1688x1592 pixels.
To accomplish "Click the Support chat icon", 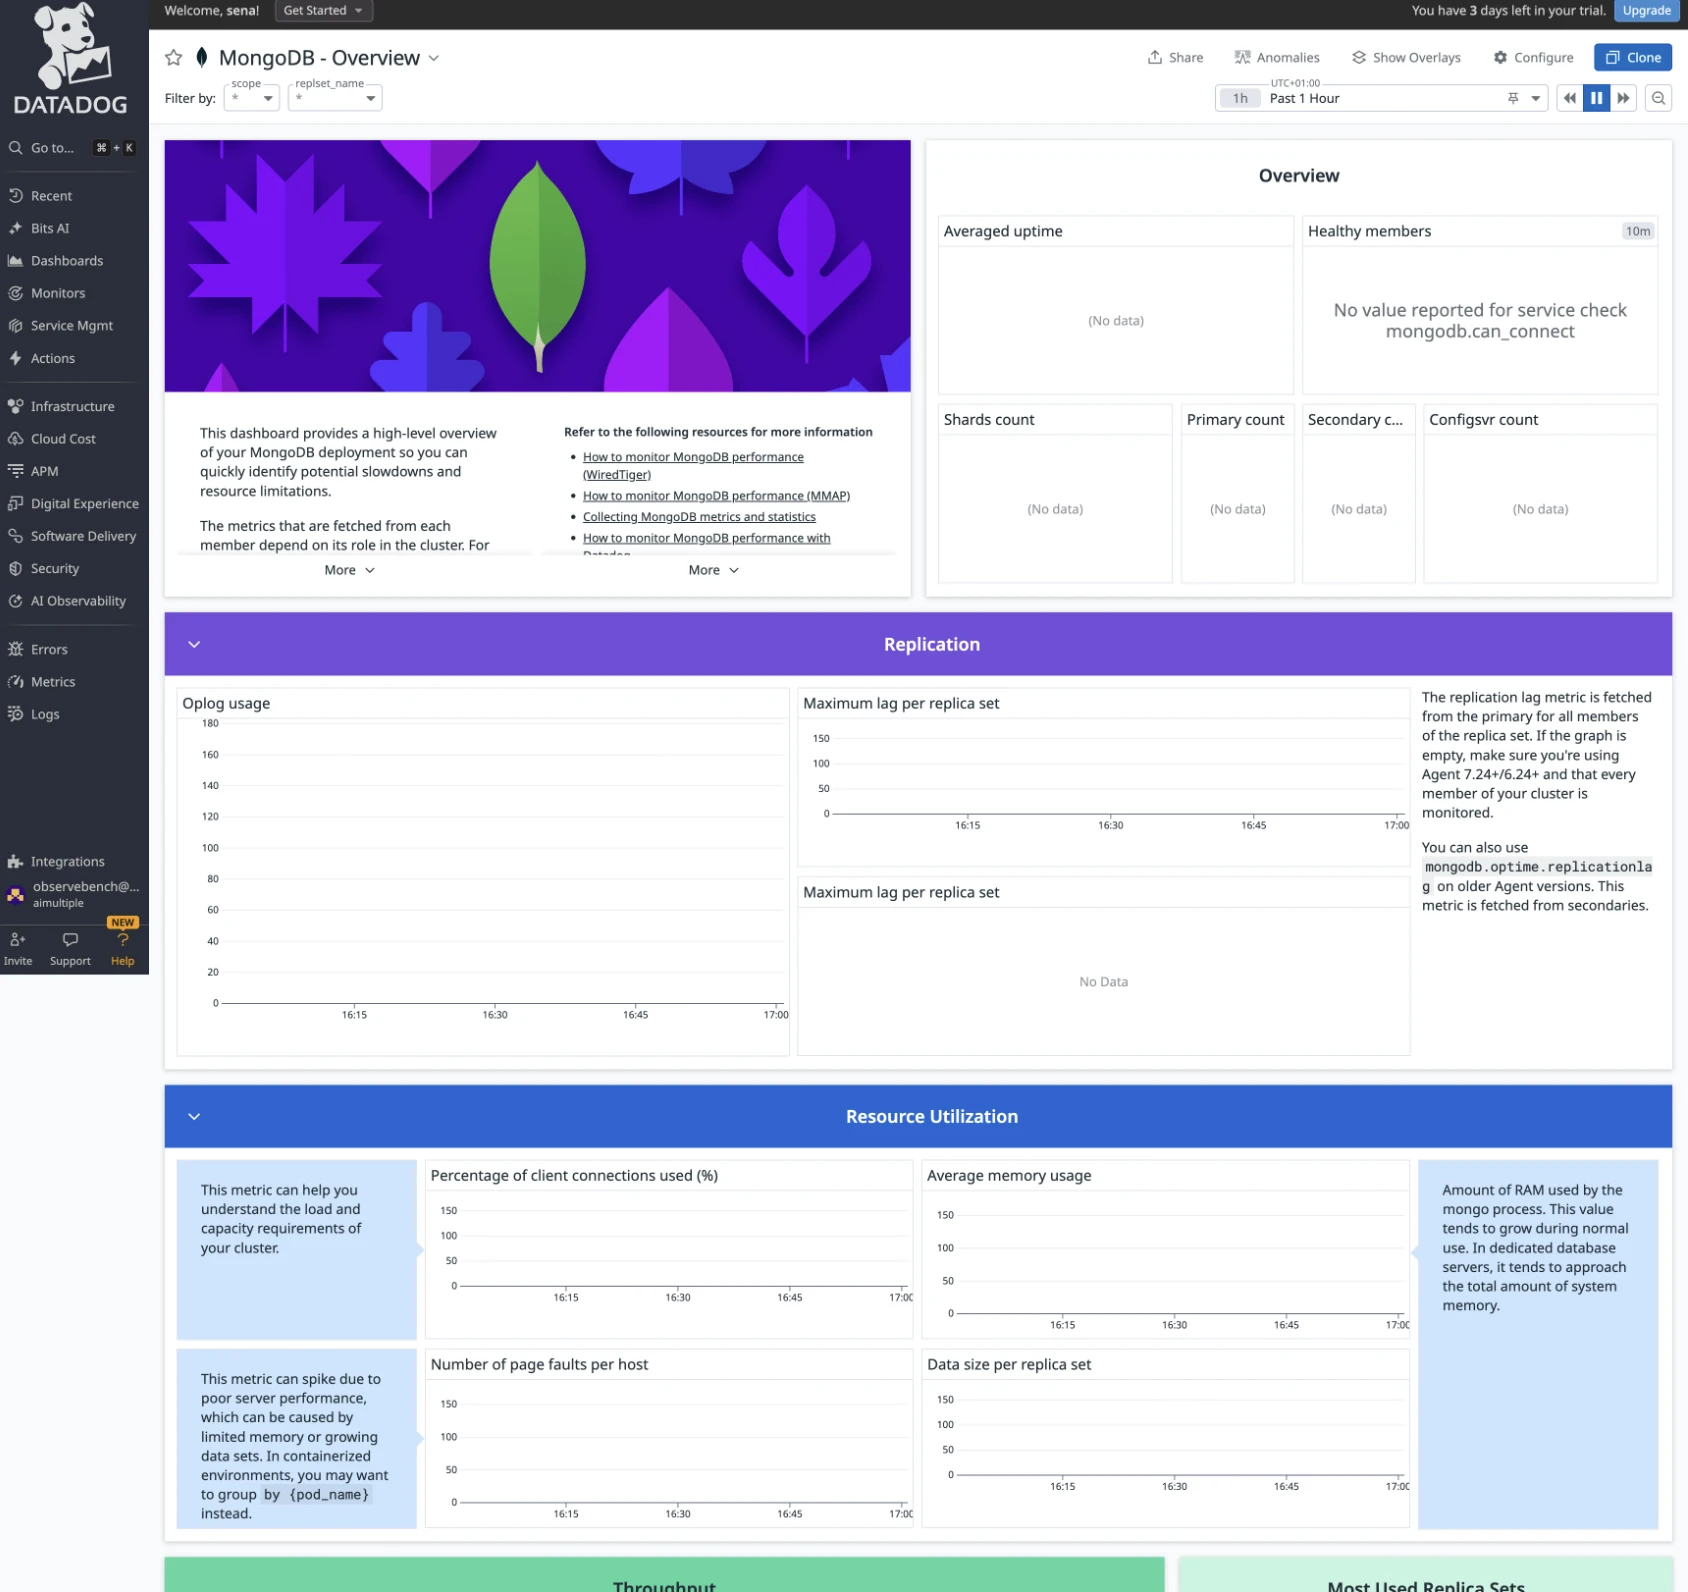I will (70, 940).
